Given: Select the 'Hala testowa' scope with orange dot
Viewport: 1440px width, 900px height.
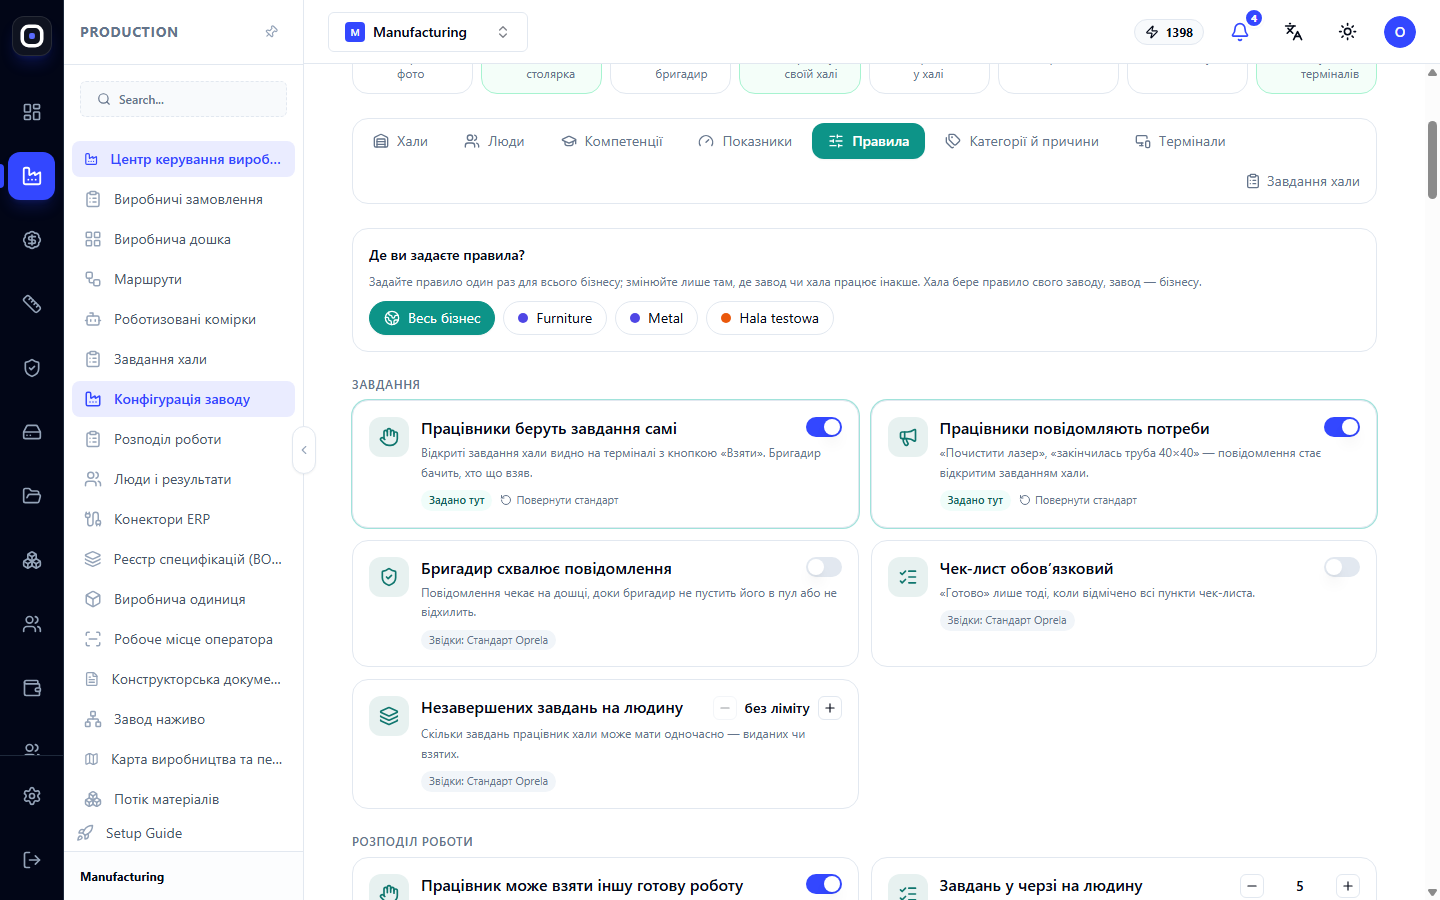Looking at the screenshot, I should [x=770, y=318].
